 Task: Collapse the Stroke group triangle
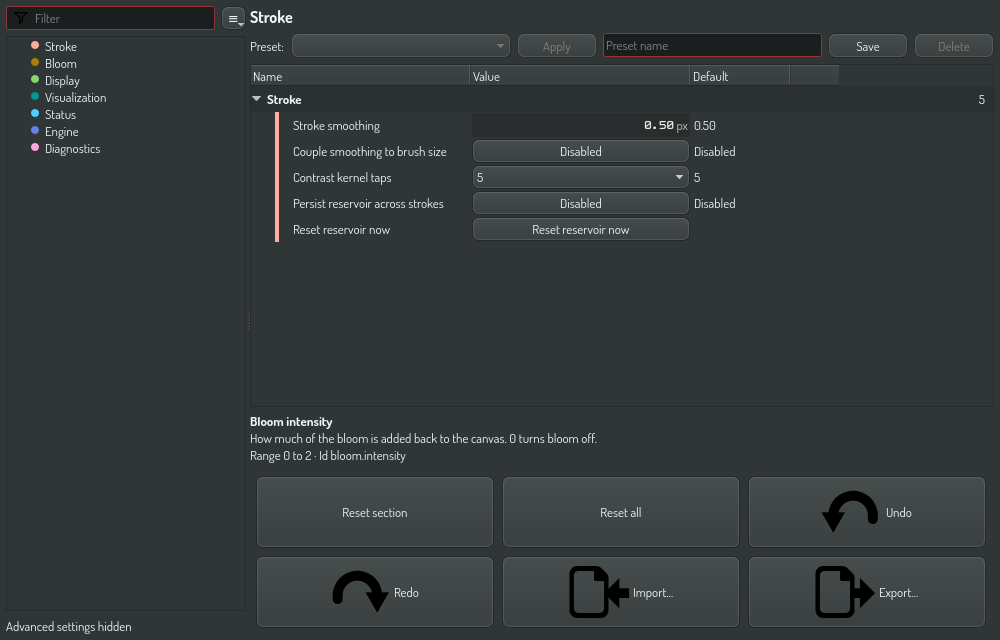pos(256,99)
